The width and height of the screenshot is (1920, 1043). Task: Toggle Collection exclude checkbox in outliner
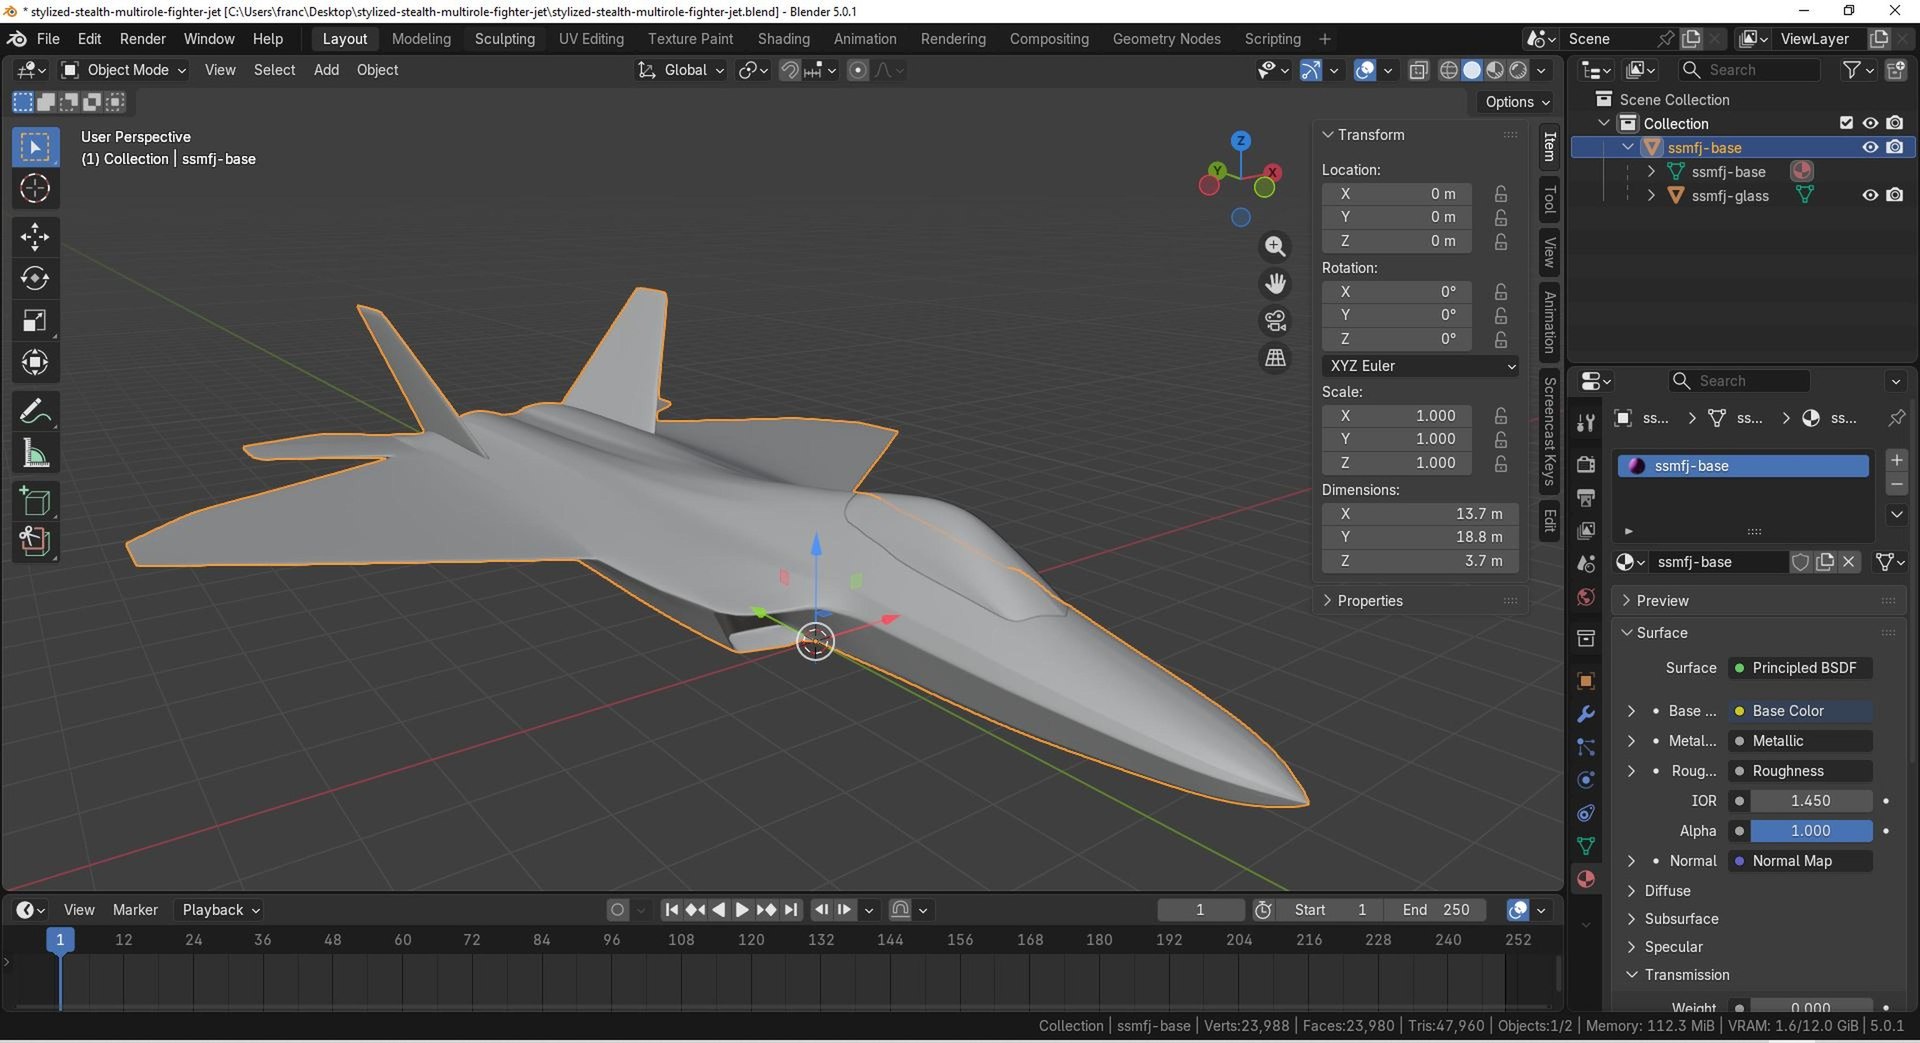1846,123
